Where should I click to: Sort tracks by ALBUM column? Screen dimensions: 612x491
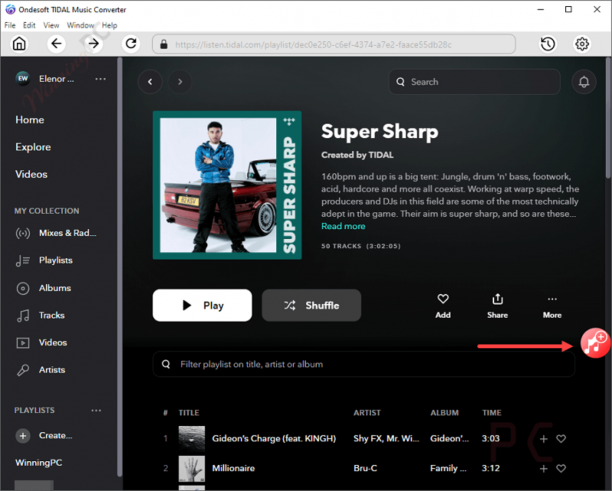coord(445,413)
